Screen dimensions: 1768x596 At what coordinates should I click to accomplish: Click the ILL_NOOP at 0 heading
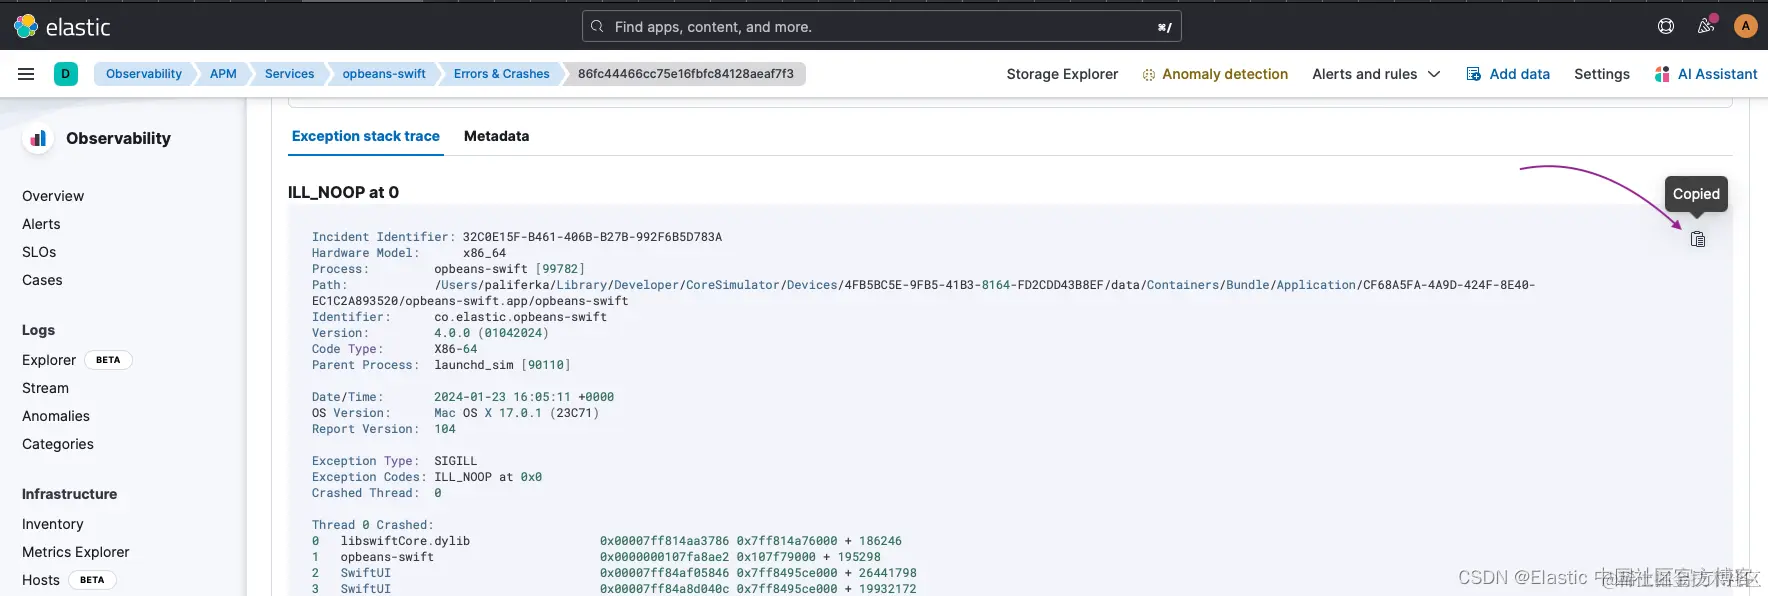click(x=343, y=192)
